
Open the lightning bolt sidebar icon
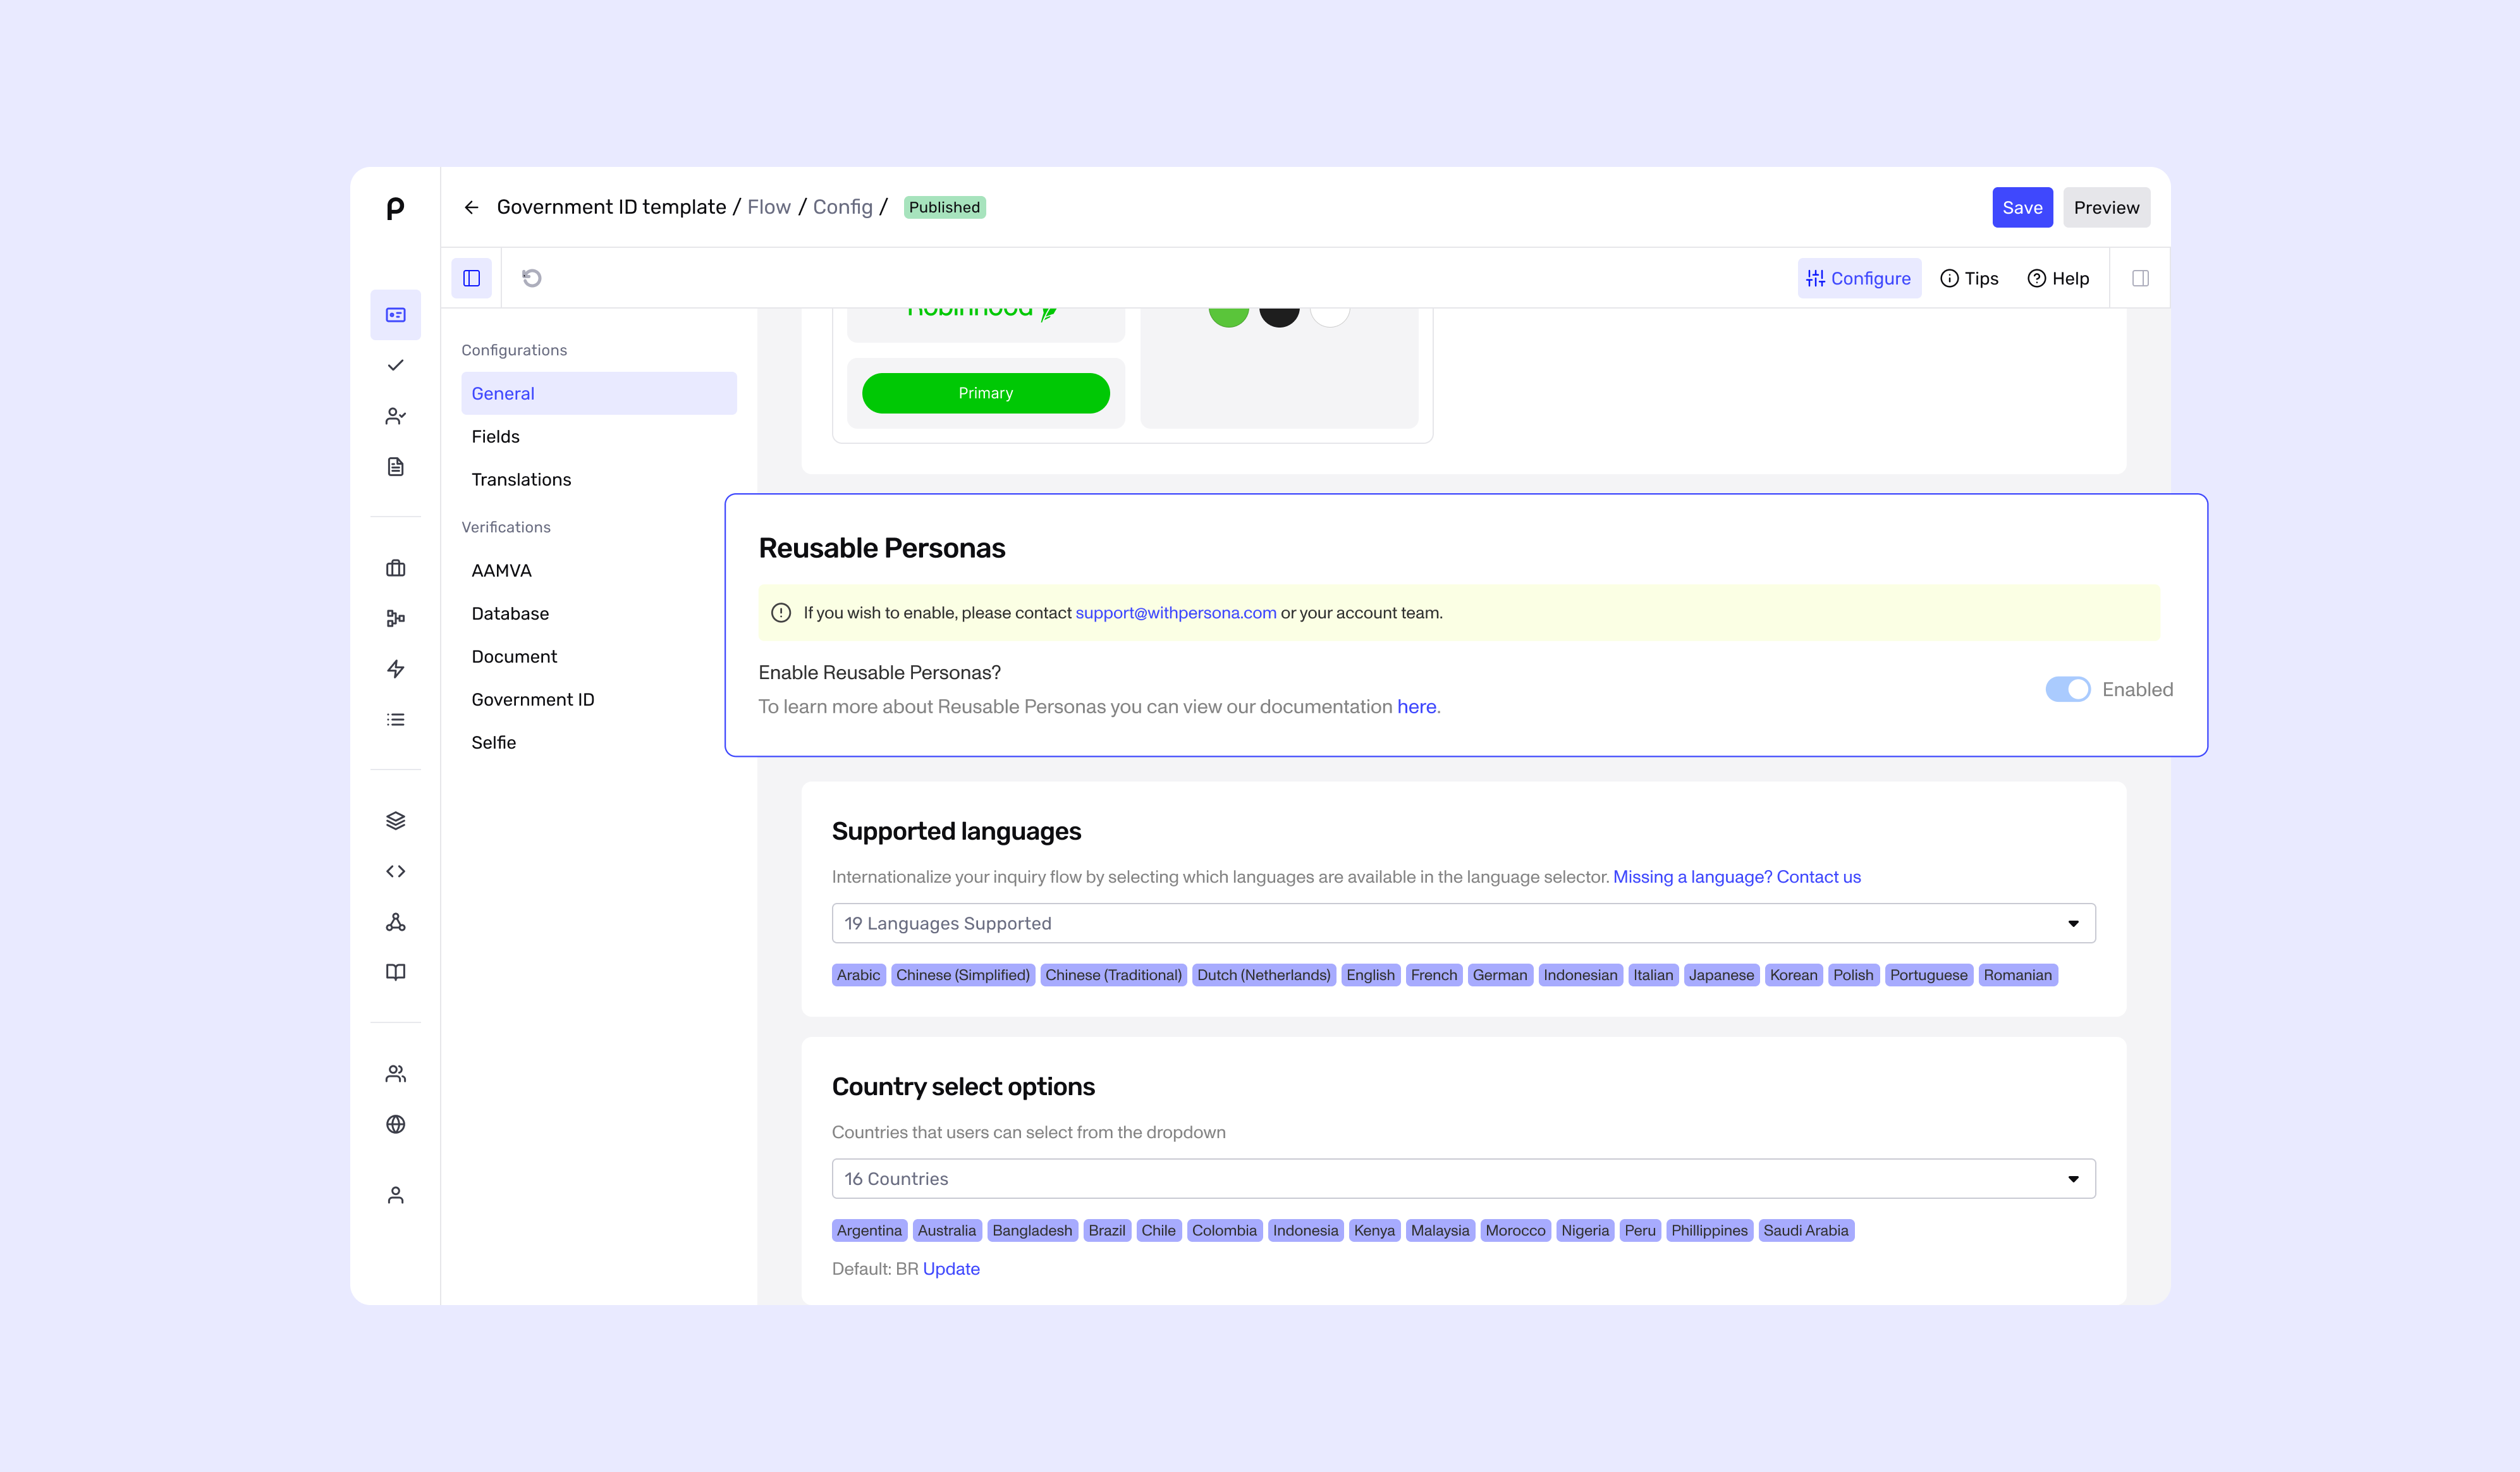[x=395, y=669]
